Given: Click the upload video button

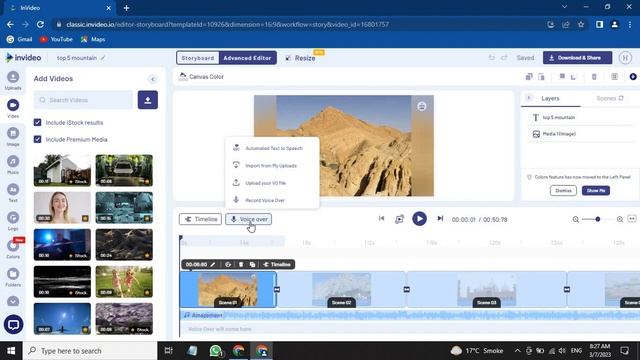Looking at the screenshot, I should click(x=148, y=100).
